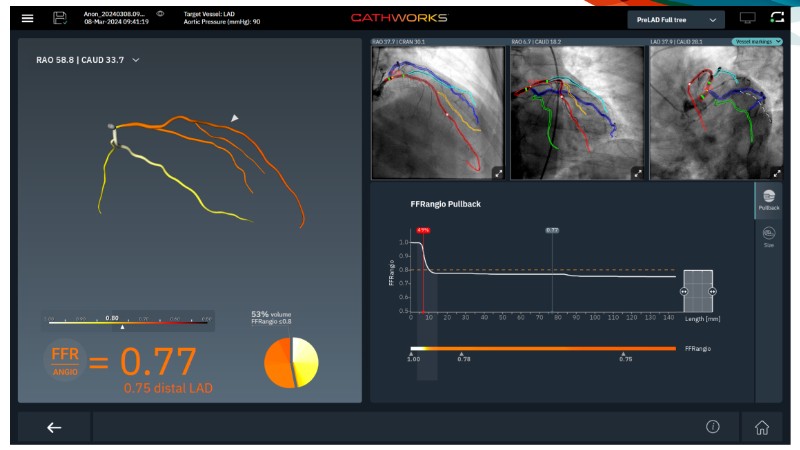The height and width of the screenshot is (450, 800).
Task: Enlarge the RAO 6.7 CAUD 18.2 angiogram
Action: pyautogui.click(x=638, y=172)
